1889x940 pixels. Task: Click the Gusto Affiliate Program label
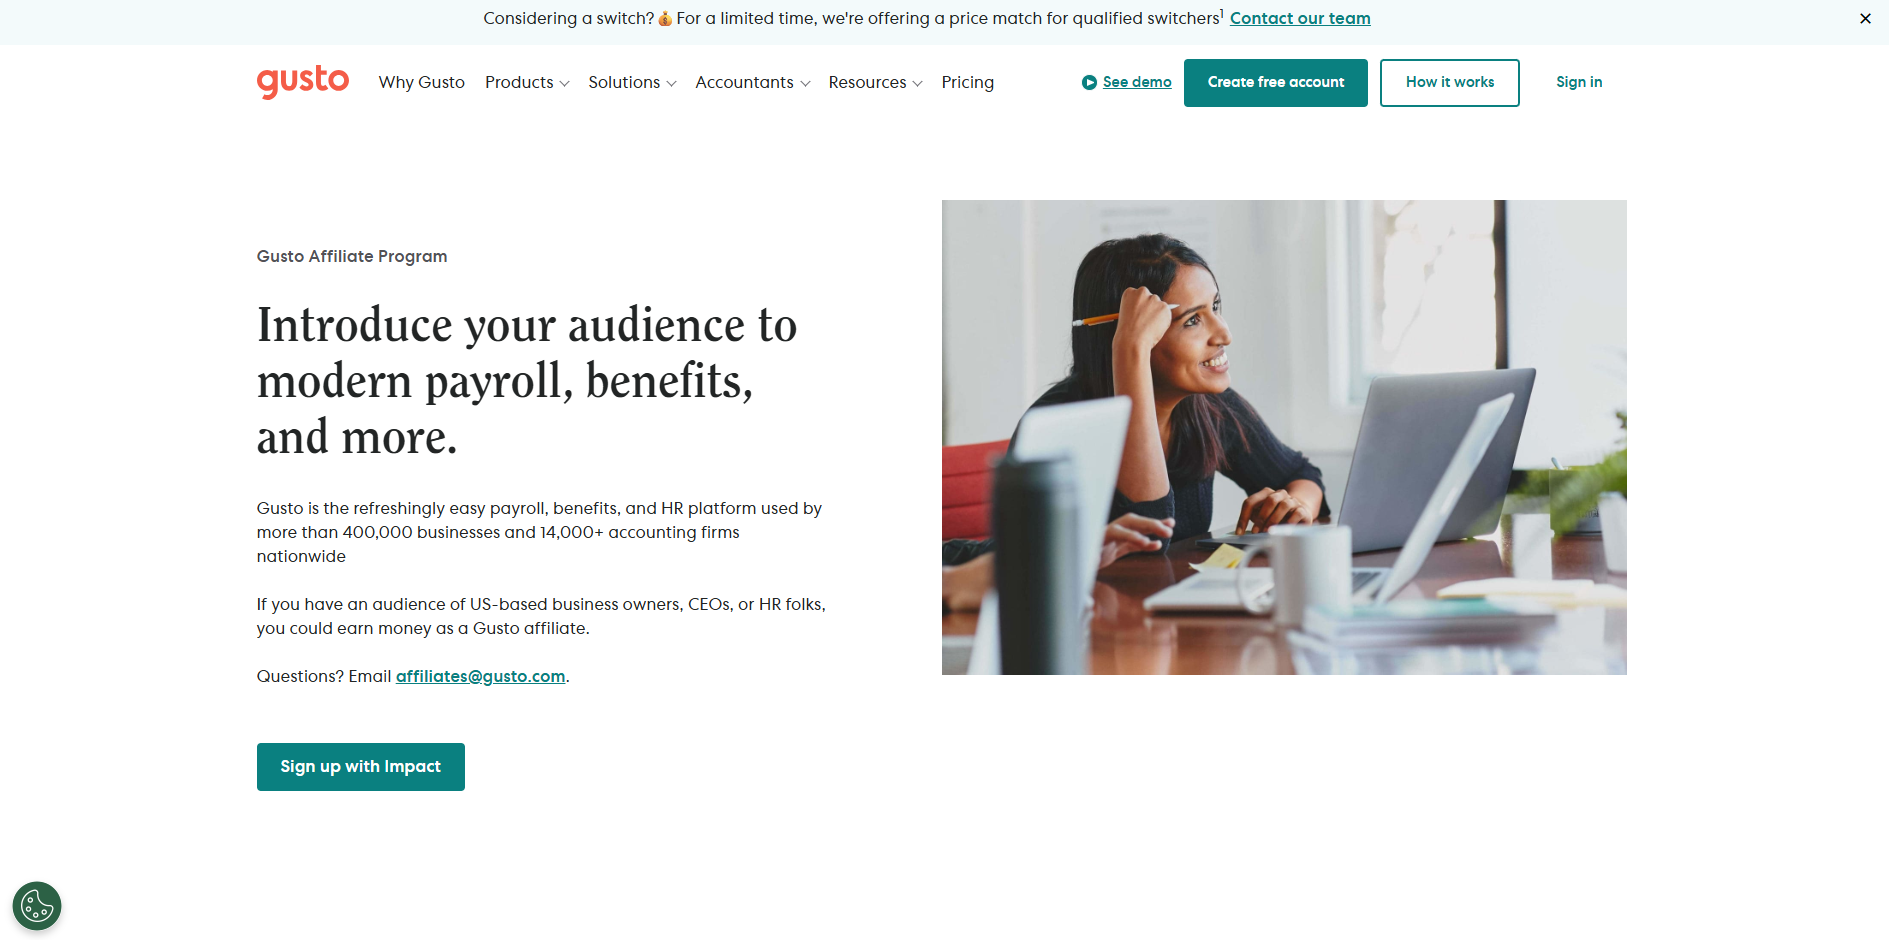351,256
